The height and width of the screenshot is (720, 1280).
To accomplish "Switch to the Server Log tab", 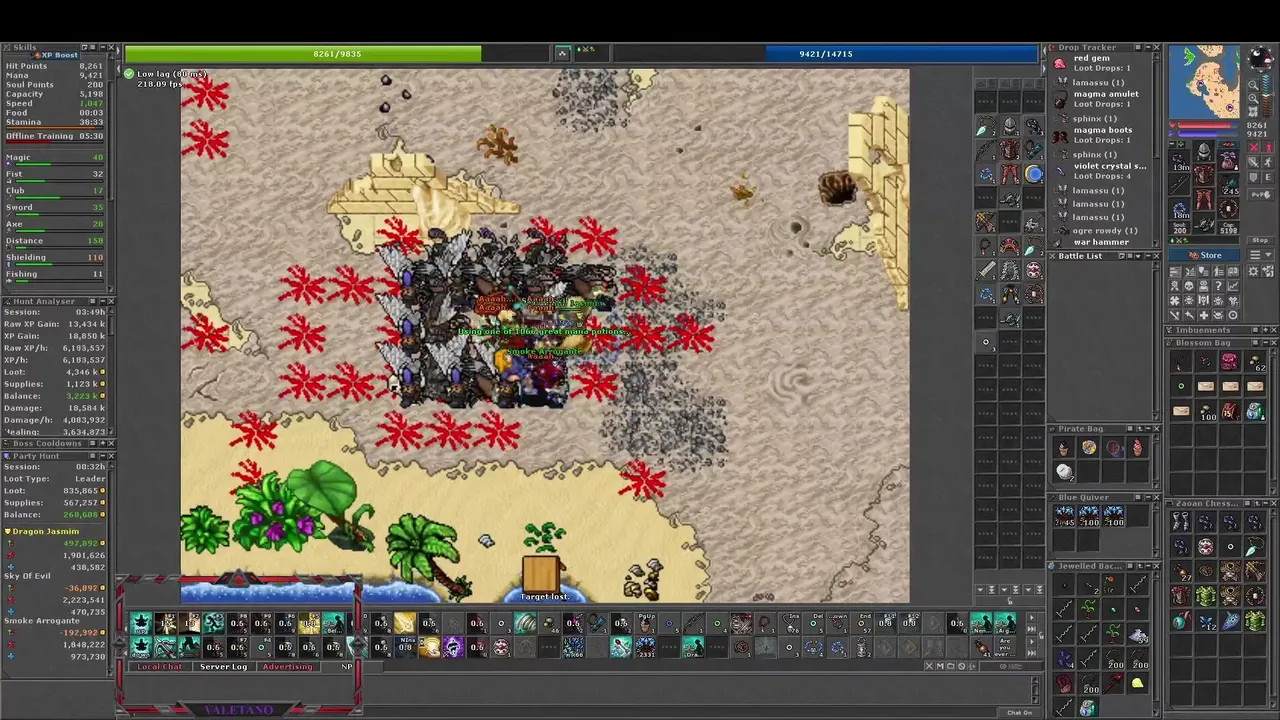I will tap(223, 666).
